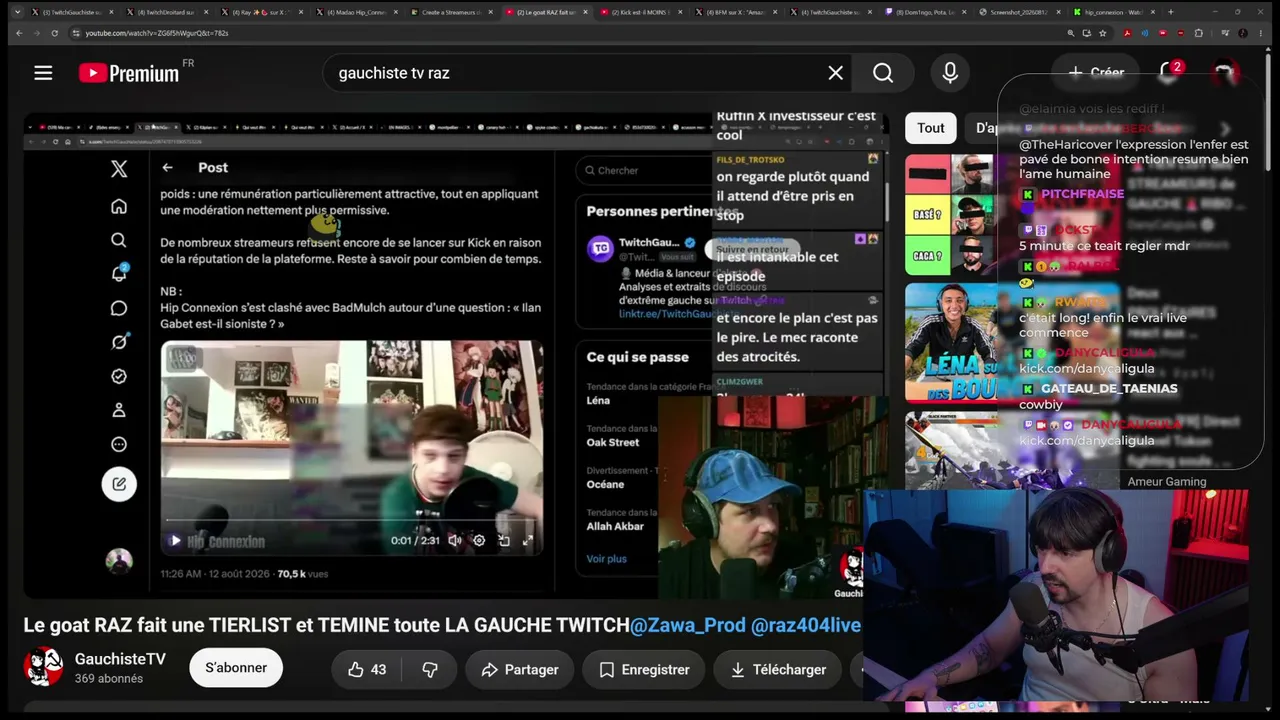Click the Créer button
Image resolution: width=1280 pixels, height=720 pixels.
click(1096, 72)
